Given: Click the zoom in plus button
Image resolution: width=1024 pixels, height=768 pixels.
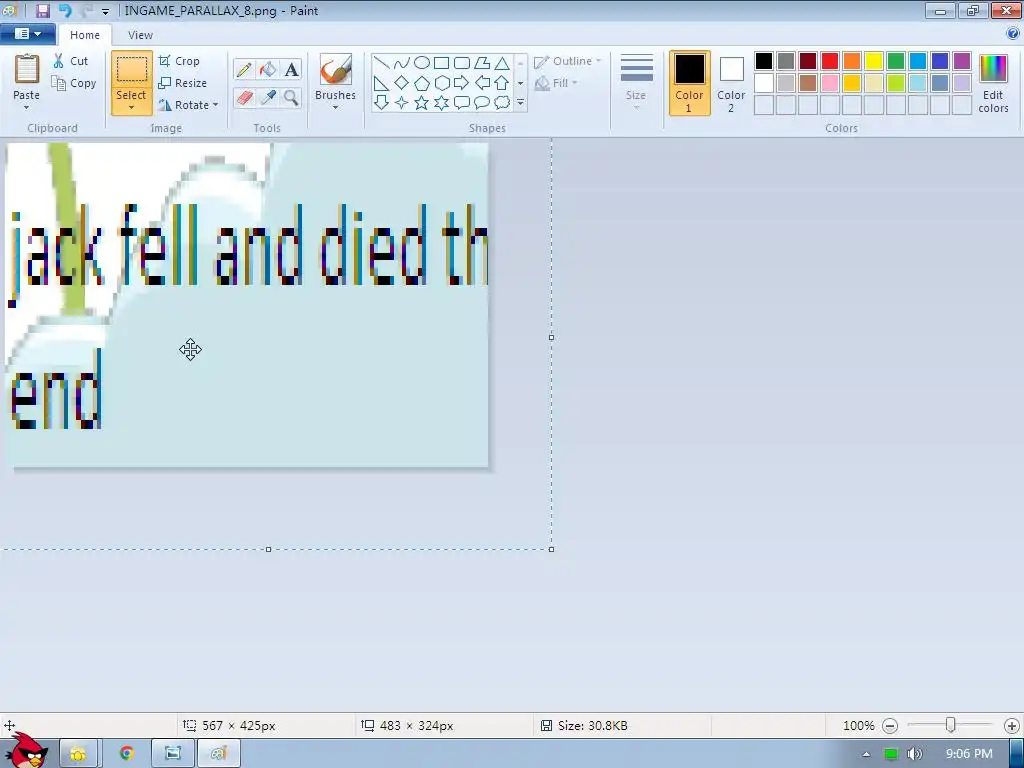Looking at the screenshot, I should [x=1012, y=726].
